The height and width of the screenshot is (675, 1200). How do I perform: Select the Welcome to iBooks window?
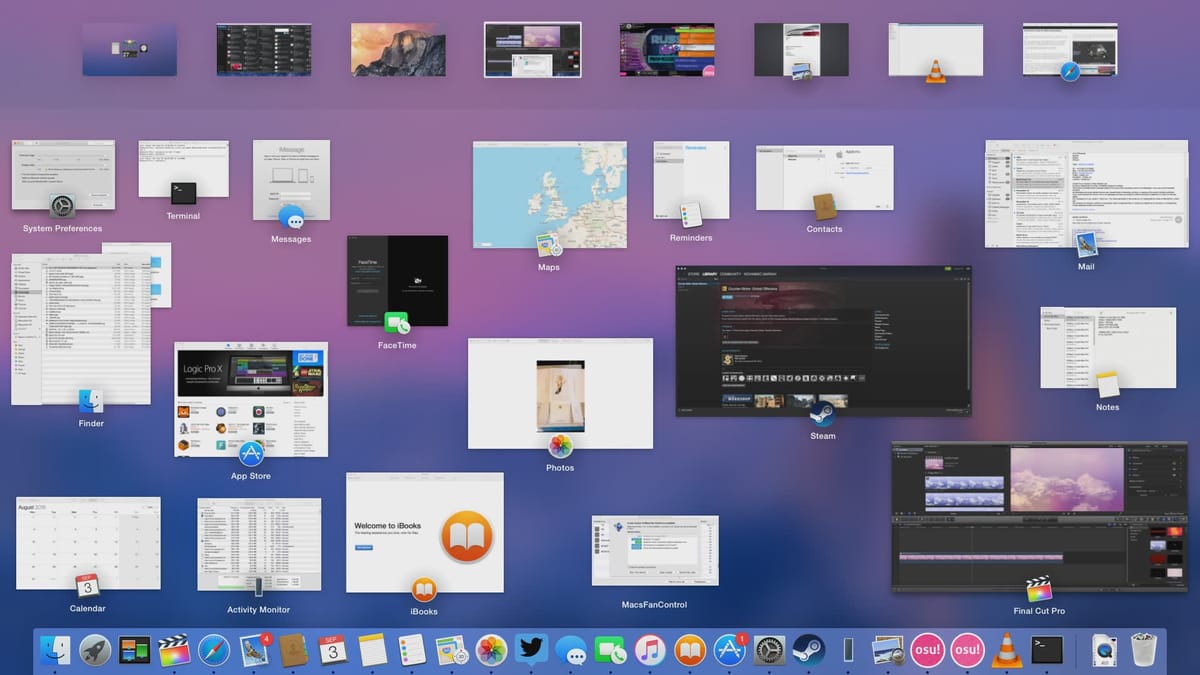424,533
